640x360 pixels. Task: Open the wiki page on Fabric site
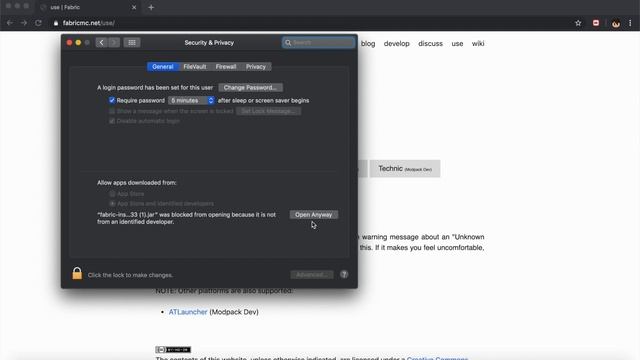[x=478, y=44]
